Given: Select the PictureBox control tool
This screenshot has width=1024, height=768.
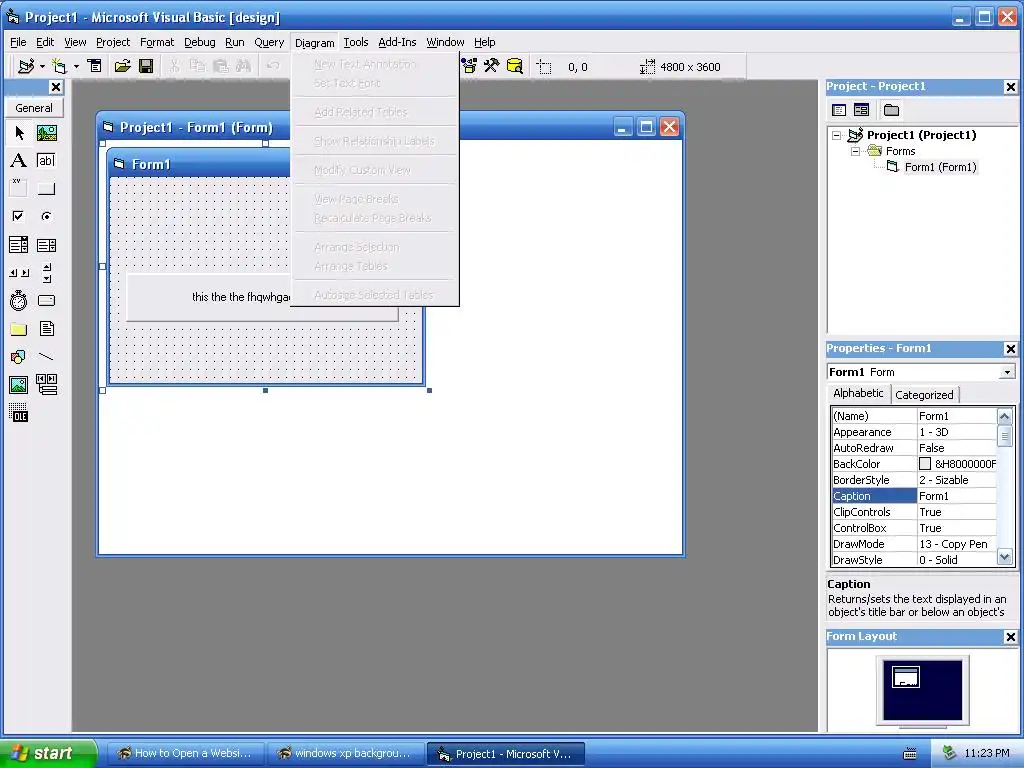Looking at the screenshot, I should (46, 133).
